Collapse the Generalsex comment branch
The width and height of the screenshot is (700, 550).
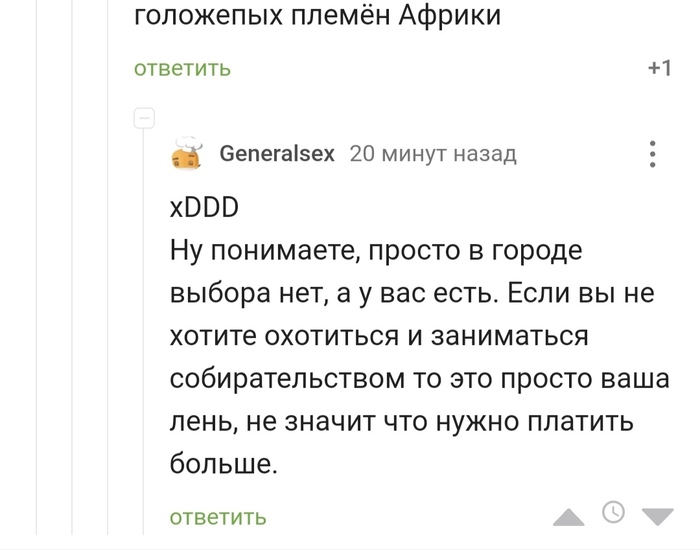tap(143, 118)
